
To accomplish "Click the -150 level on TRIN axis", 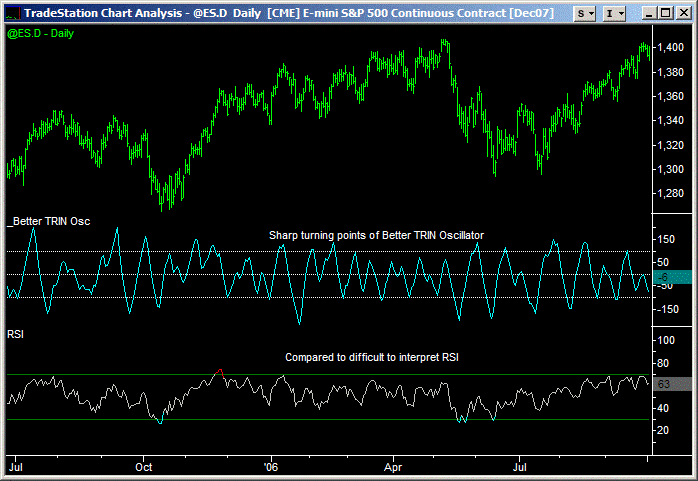I will point(666,309).
